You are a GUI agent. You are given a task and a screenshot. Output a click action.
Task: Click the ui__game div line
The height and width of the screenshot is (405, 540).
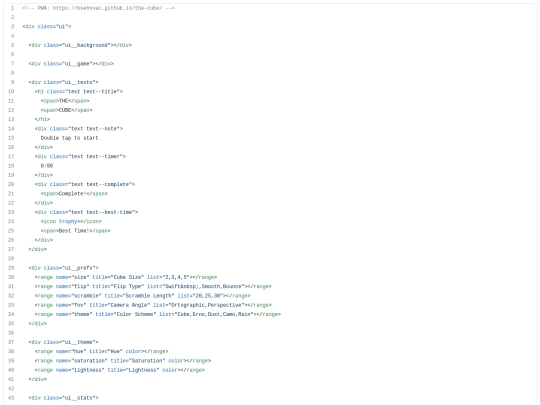click(71, 64)
